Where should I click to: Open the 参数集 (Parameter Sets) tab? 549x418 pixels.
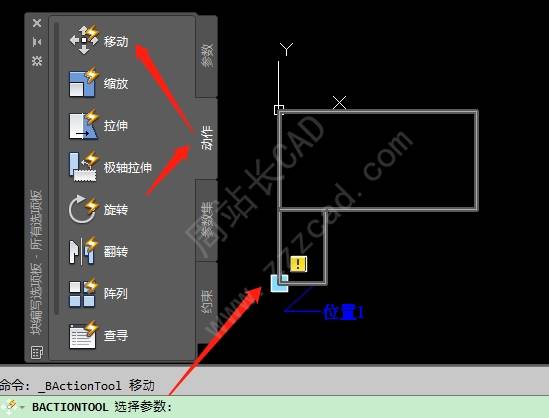click(x=207, y=220)
